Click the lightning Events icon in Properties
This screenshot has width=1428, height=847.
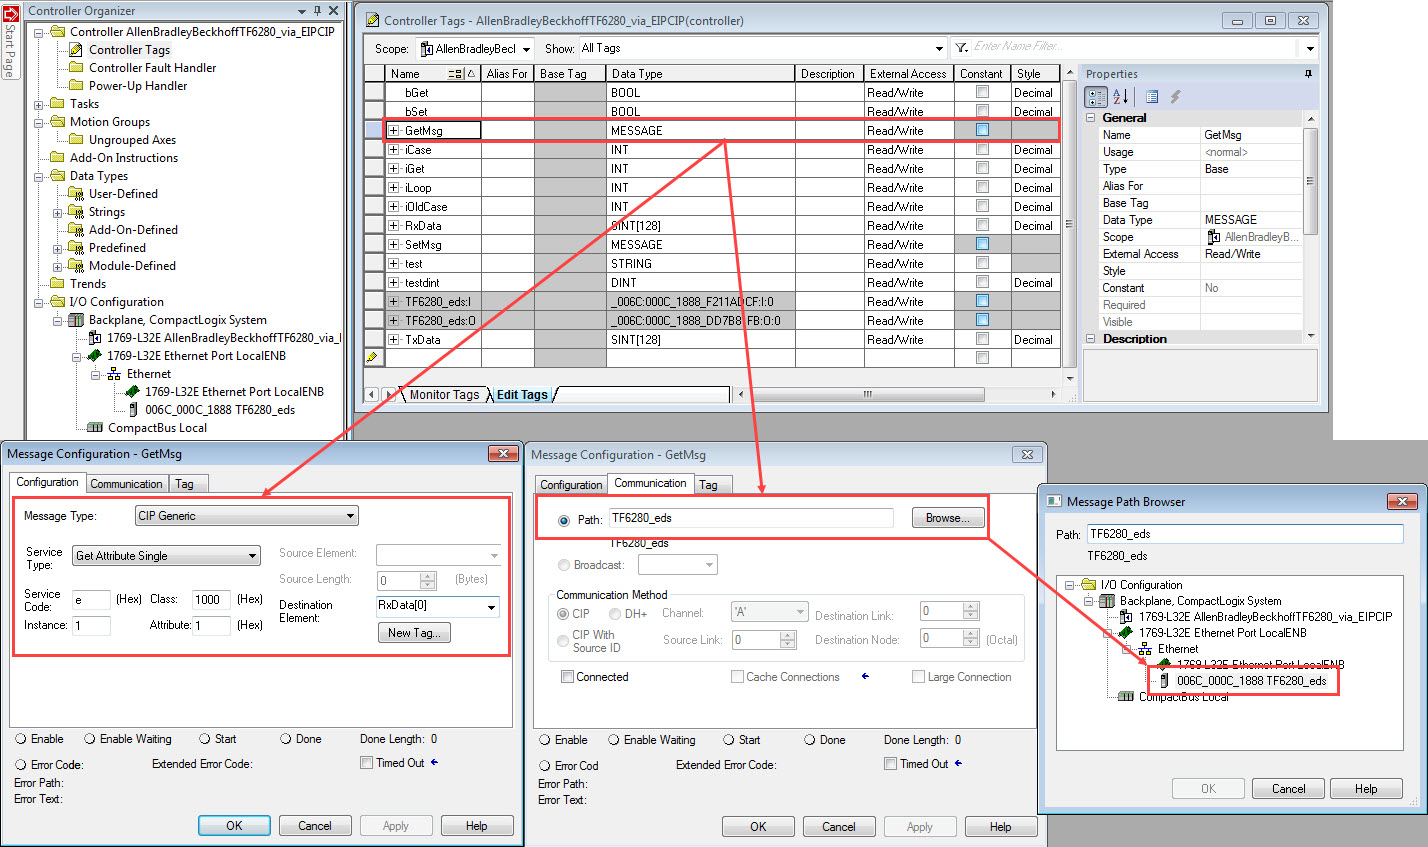click(1176, 97)
